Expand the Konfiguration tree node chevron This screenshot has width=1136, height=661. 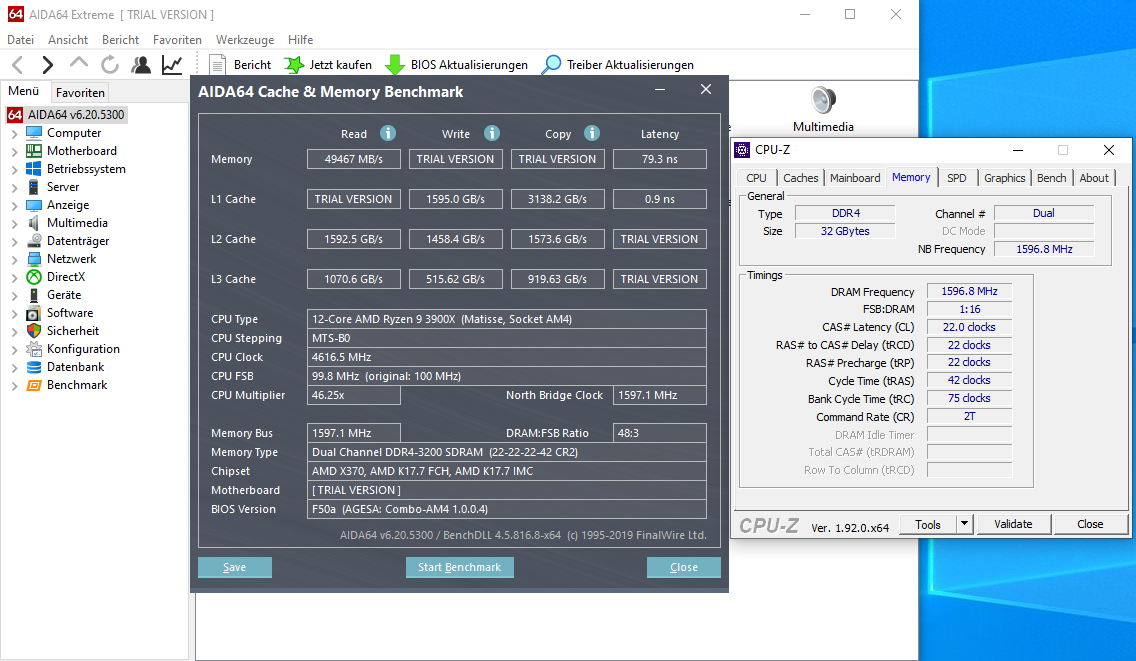(14, 349)
